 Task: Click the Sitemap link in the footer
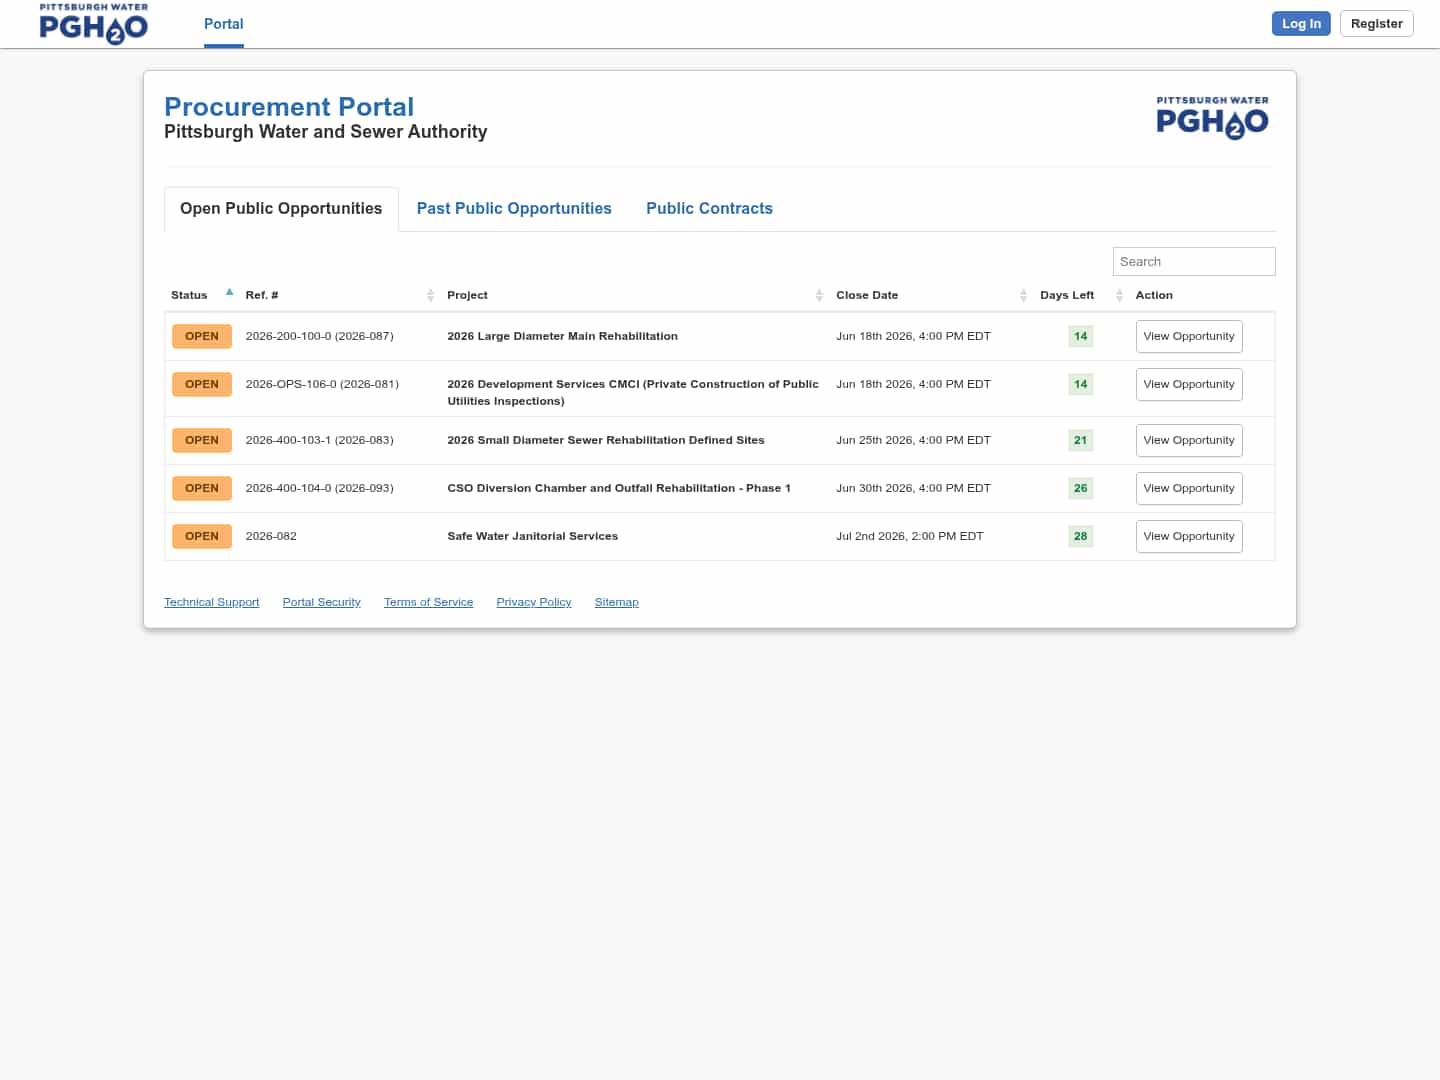pos(616,602)
